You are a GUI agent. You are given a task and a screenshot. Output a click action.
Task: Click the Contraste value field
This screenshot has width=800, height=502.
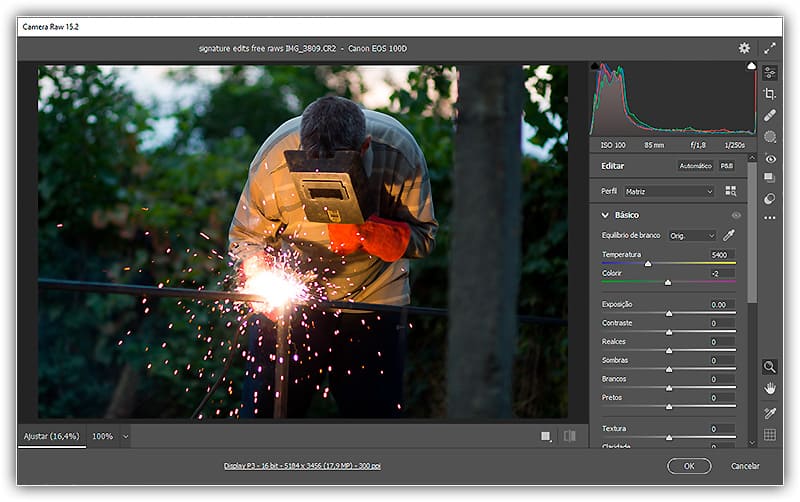[721, 323]
